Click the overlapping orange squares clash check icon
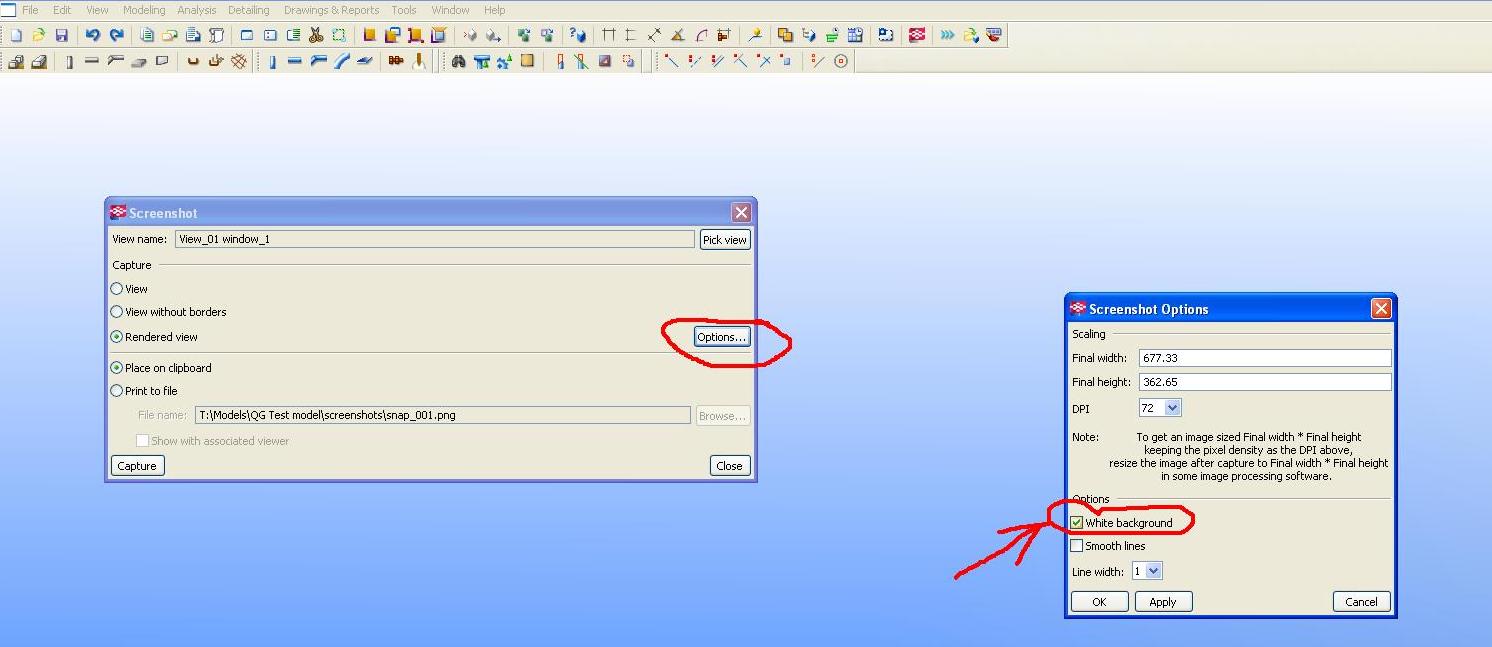 click(x=785, y=35)
